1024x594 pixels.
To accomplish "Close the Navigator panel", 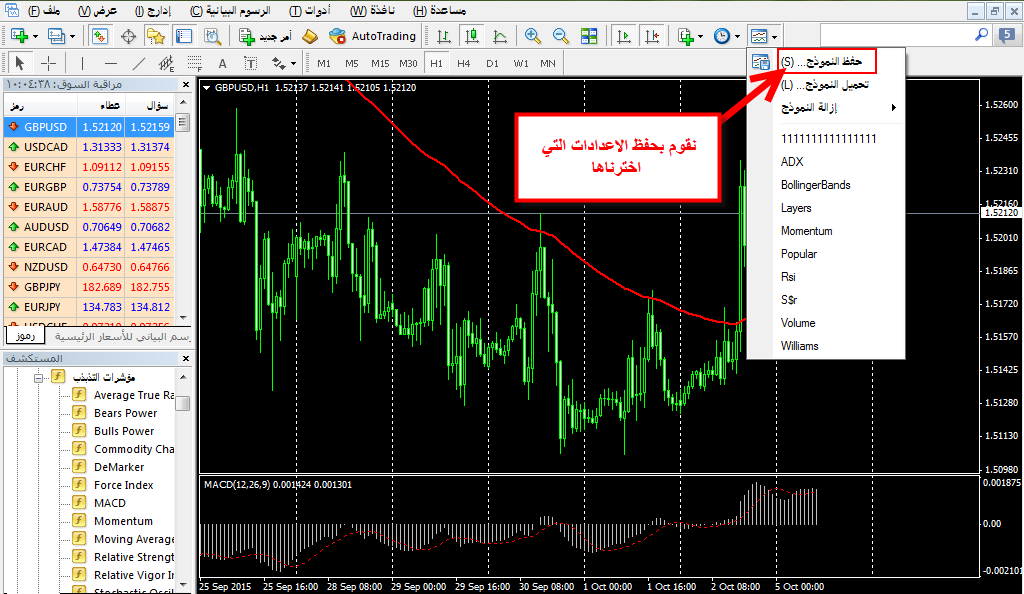I will tap(186, 358).
